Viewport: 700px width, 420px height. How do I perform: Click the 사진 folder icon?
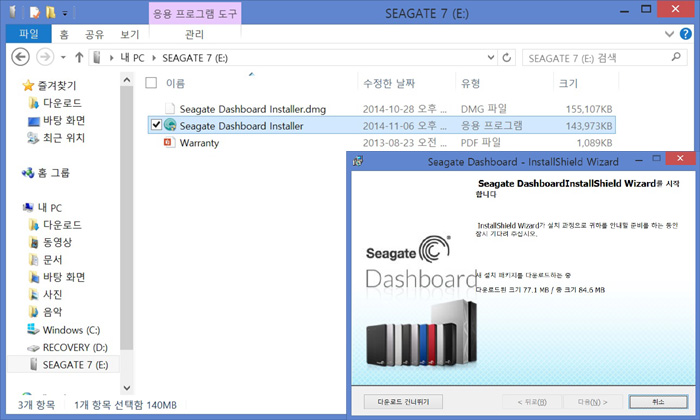(x=33, y=295)
